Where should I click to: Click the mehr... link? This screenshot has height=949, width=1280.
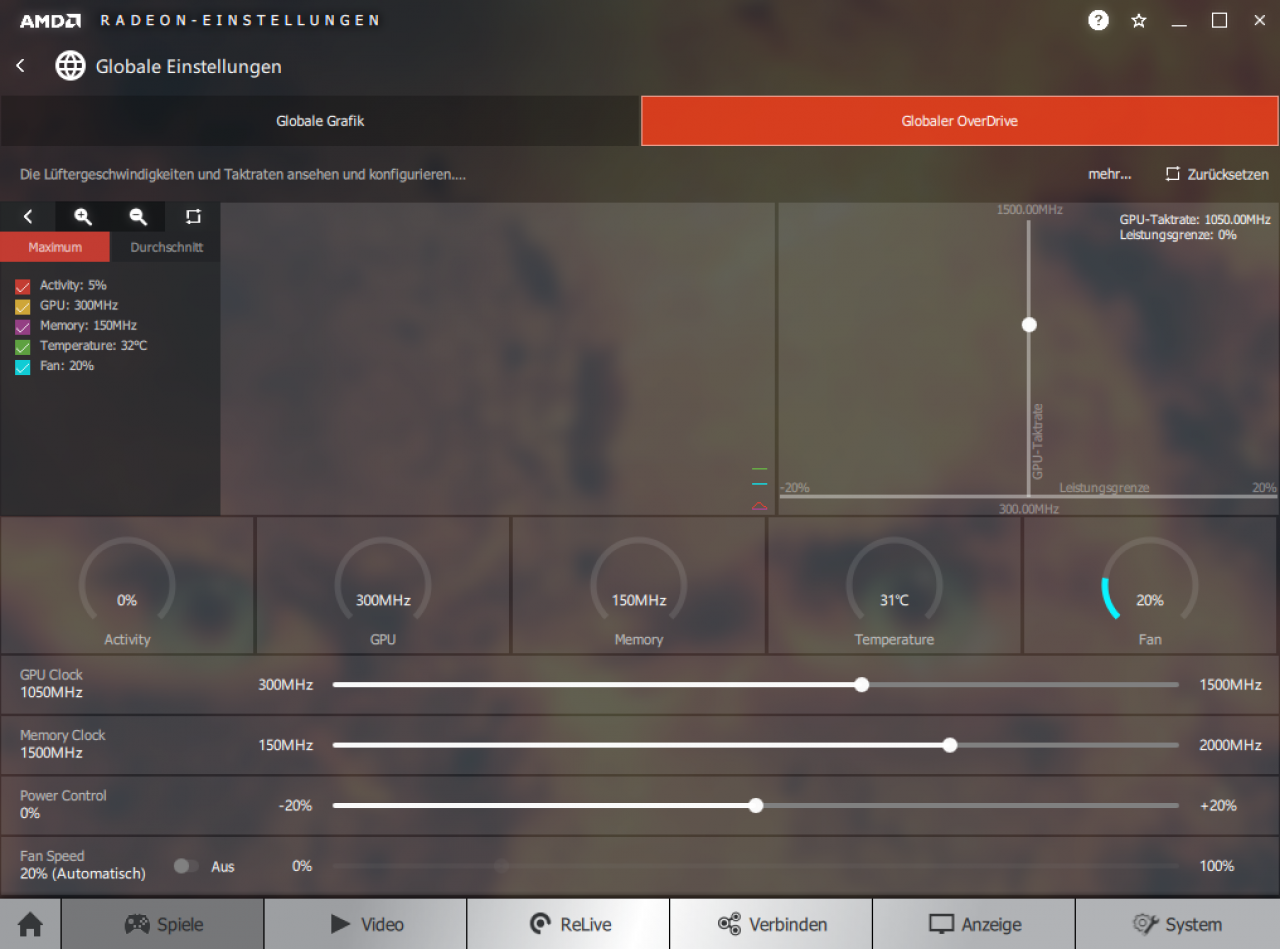[x=1110, y=174]
